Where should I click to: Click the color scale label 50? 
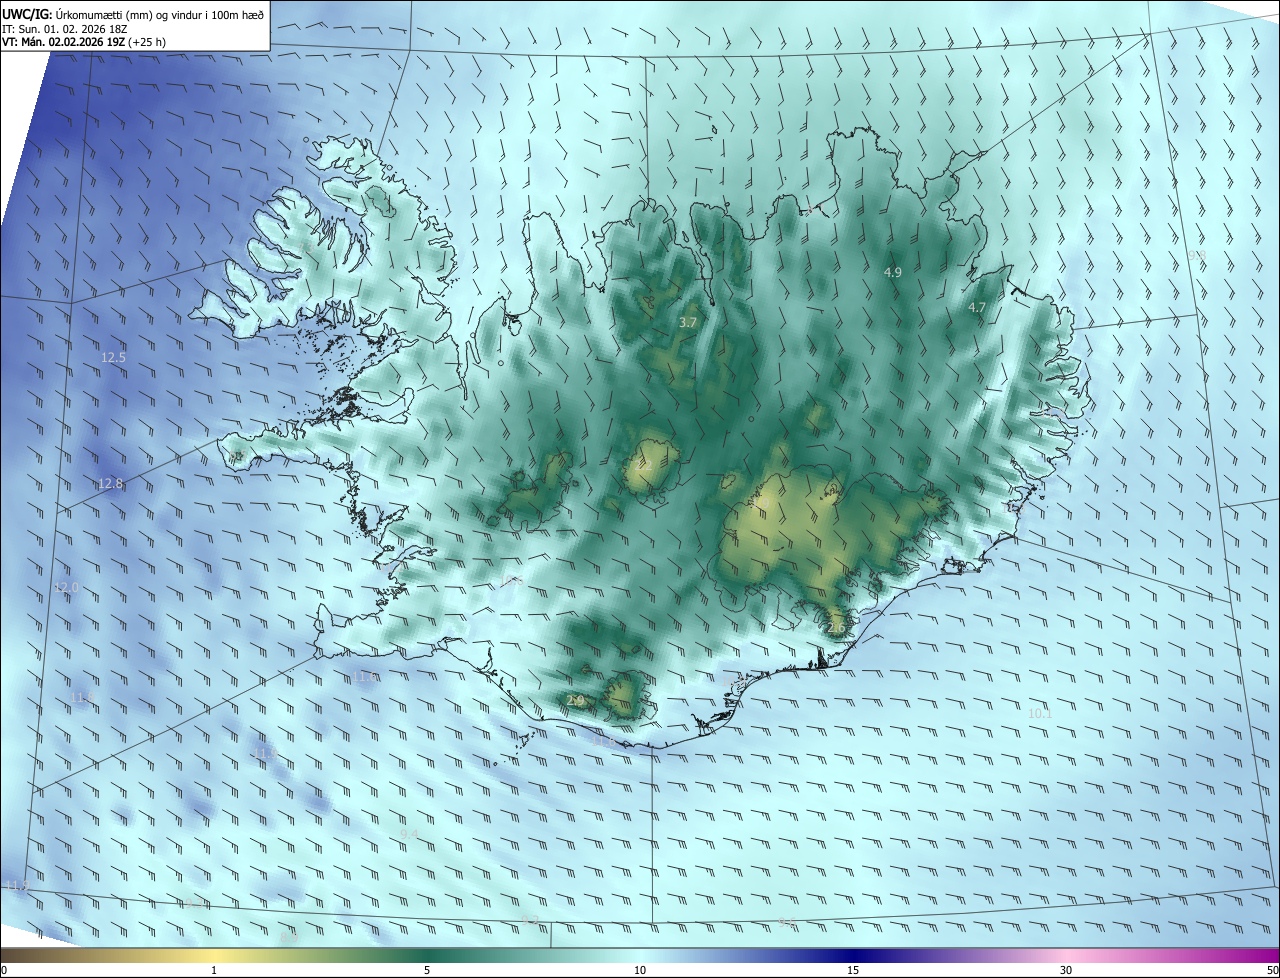(x=1272, y=970)
